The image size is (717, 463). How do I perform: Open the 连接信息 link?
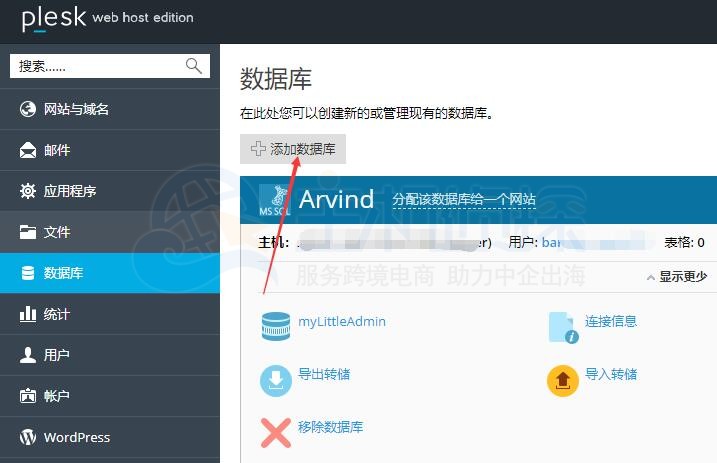click(x=611, y=321)
